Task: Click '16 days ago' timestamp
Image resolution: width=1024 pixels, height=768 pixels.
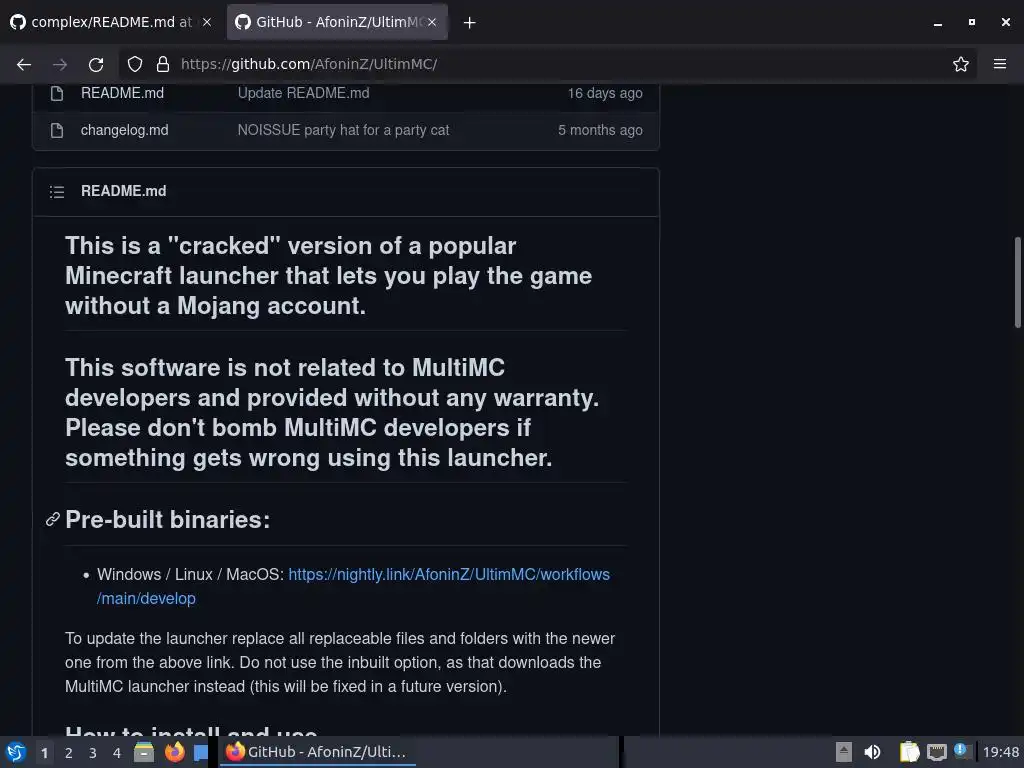Action: 605,93
